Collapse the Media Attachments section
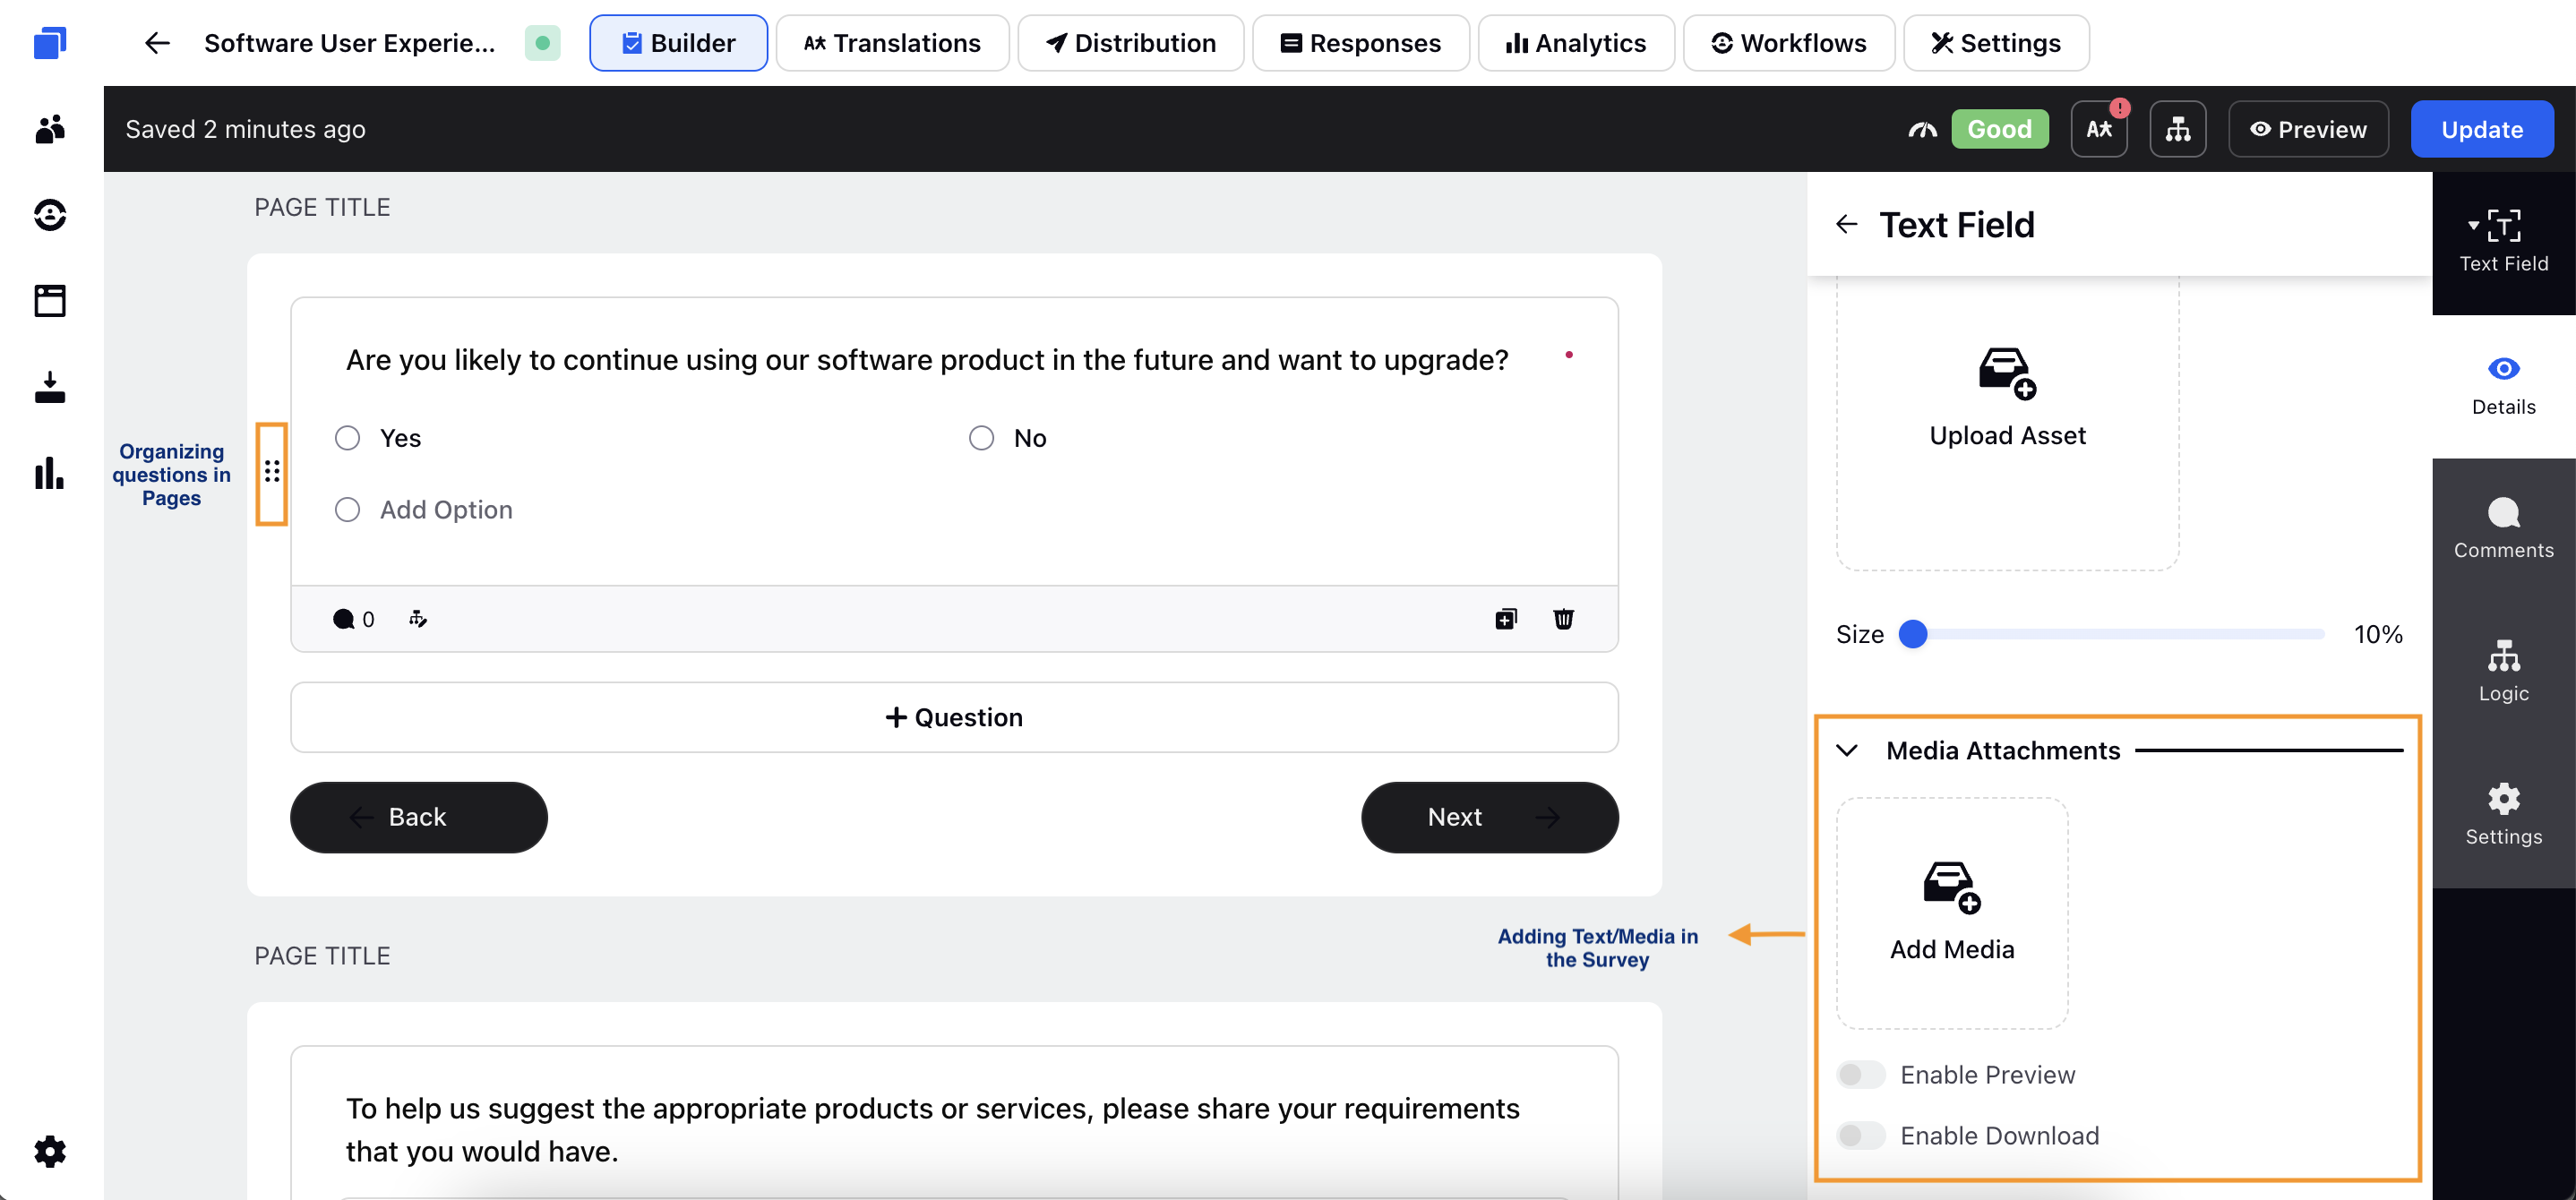The width and height of the screenshot is (2576, 1200). click(1848, 751)
